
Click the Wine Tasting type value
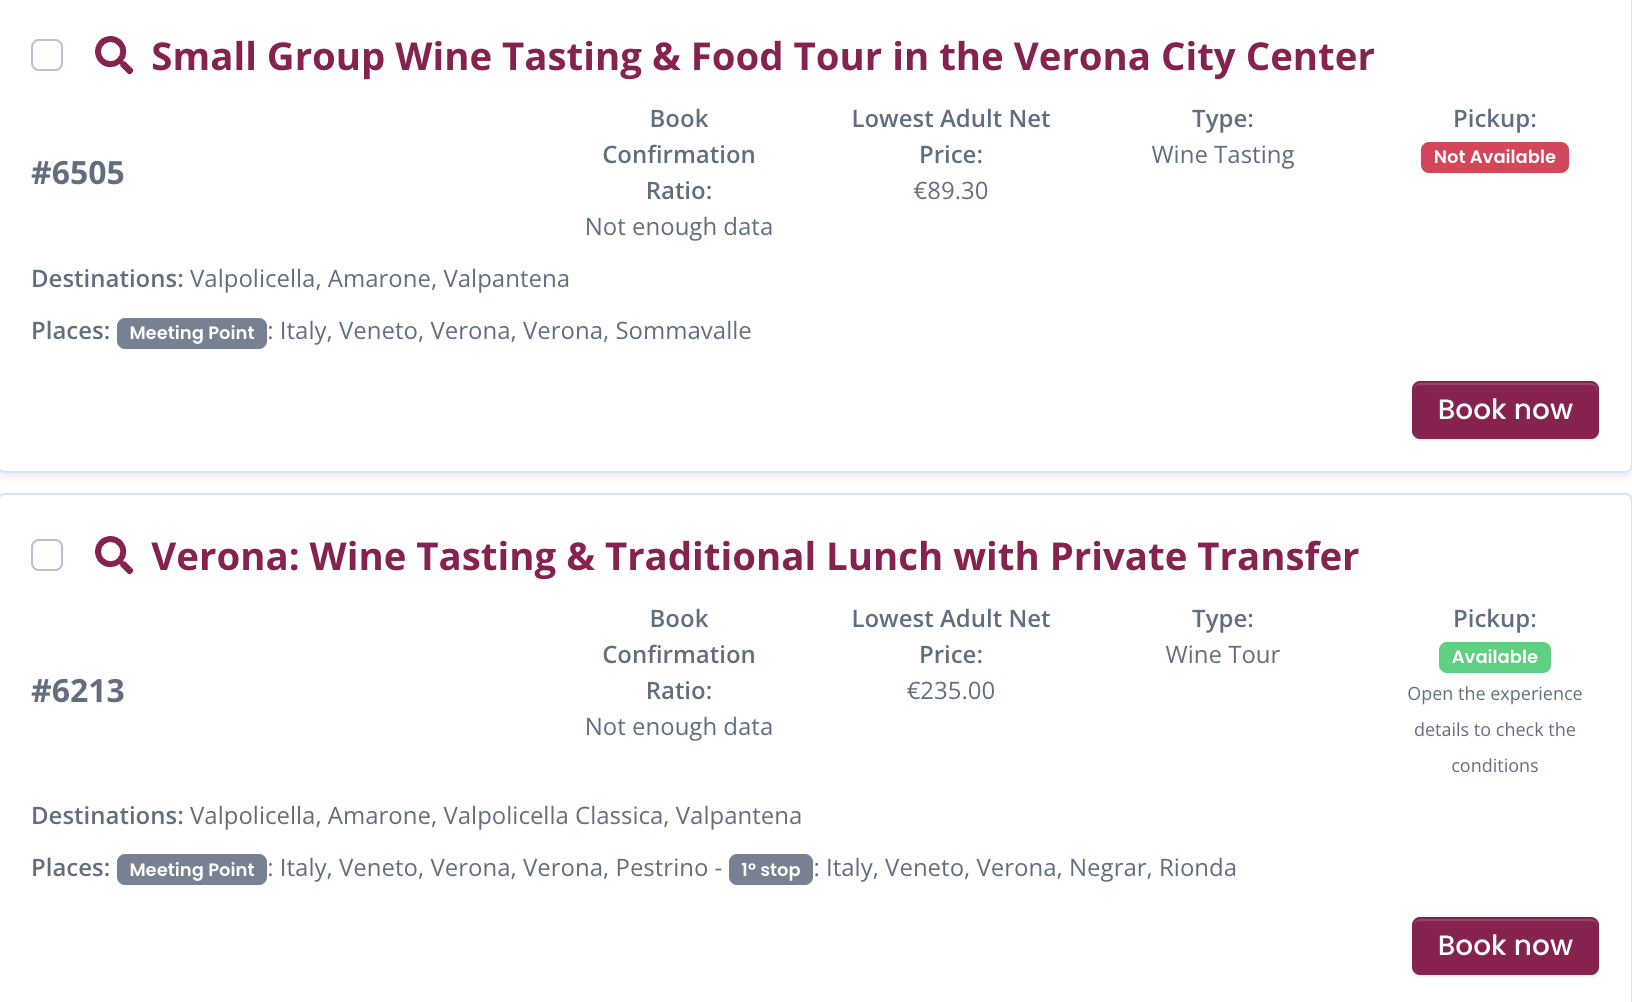point(1222,155)
